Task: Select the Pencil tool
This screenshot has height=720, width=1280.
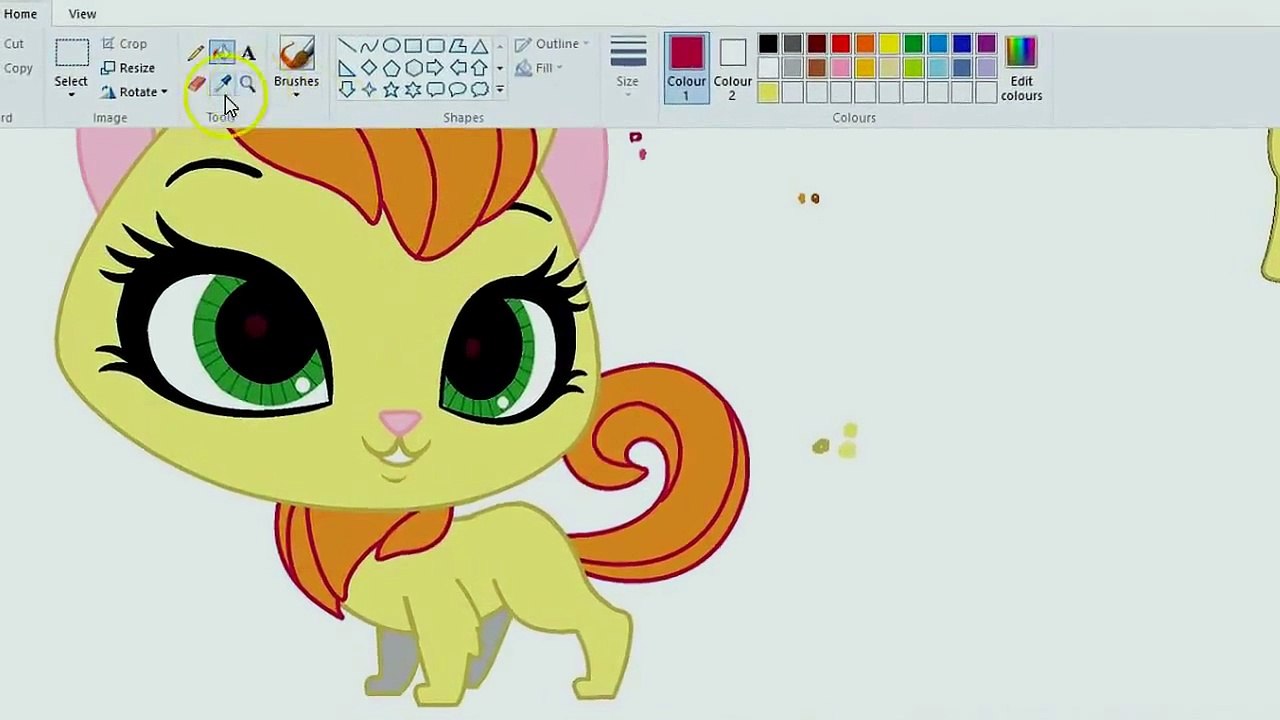Action: 196,52
